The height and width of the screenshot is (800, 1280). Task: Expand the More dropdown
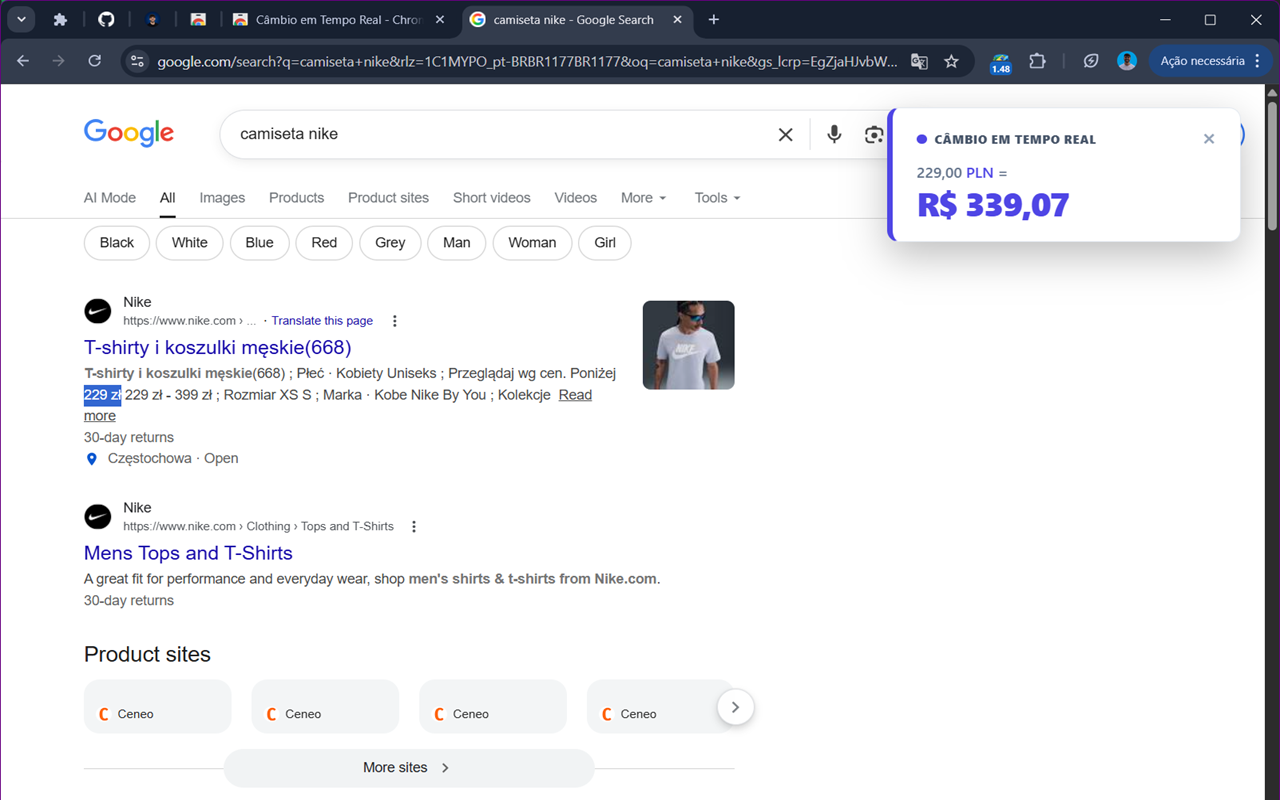(643, 198)
